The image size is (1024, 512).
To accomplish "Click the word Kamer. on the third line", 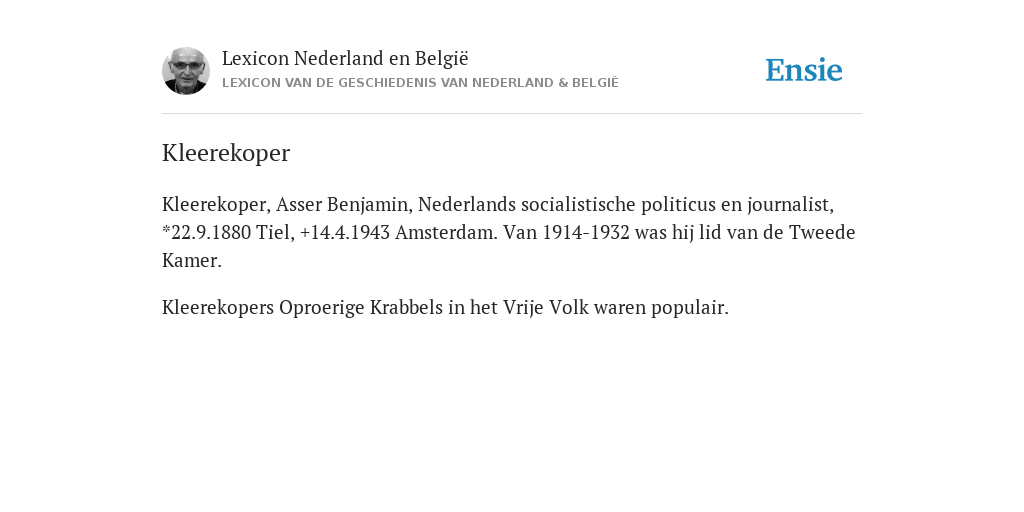I will [192, 261].
